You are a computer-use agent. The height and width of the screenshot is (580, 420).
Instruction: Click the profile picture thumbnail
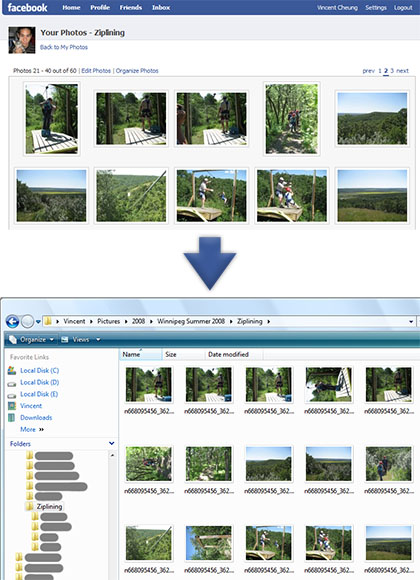(22, 40)
